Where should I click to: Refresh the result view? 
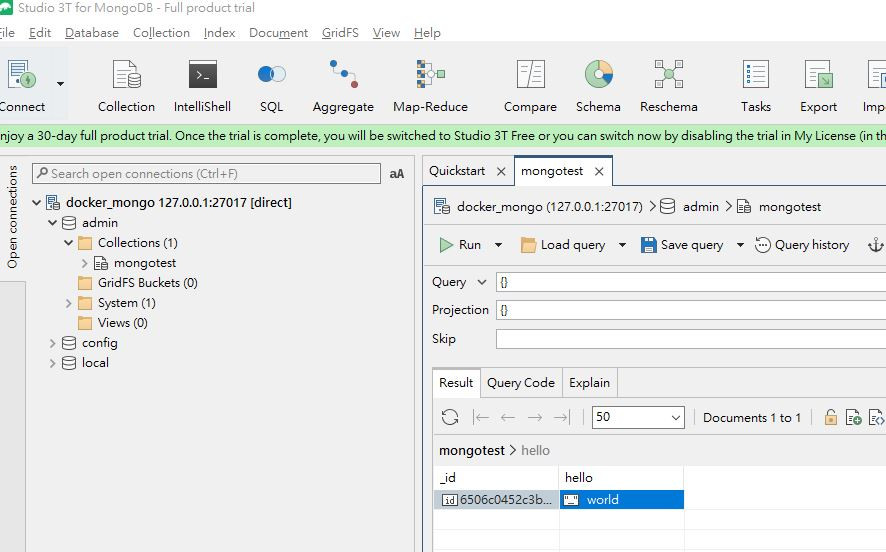coord(450,418)
